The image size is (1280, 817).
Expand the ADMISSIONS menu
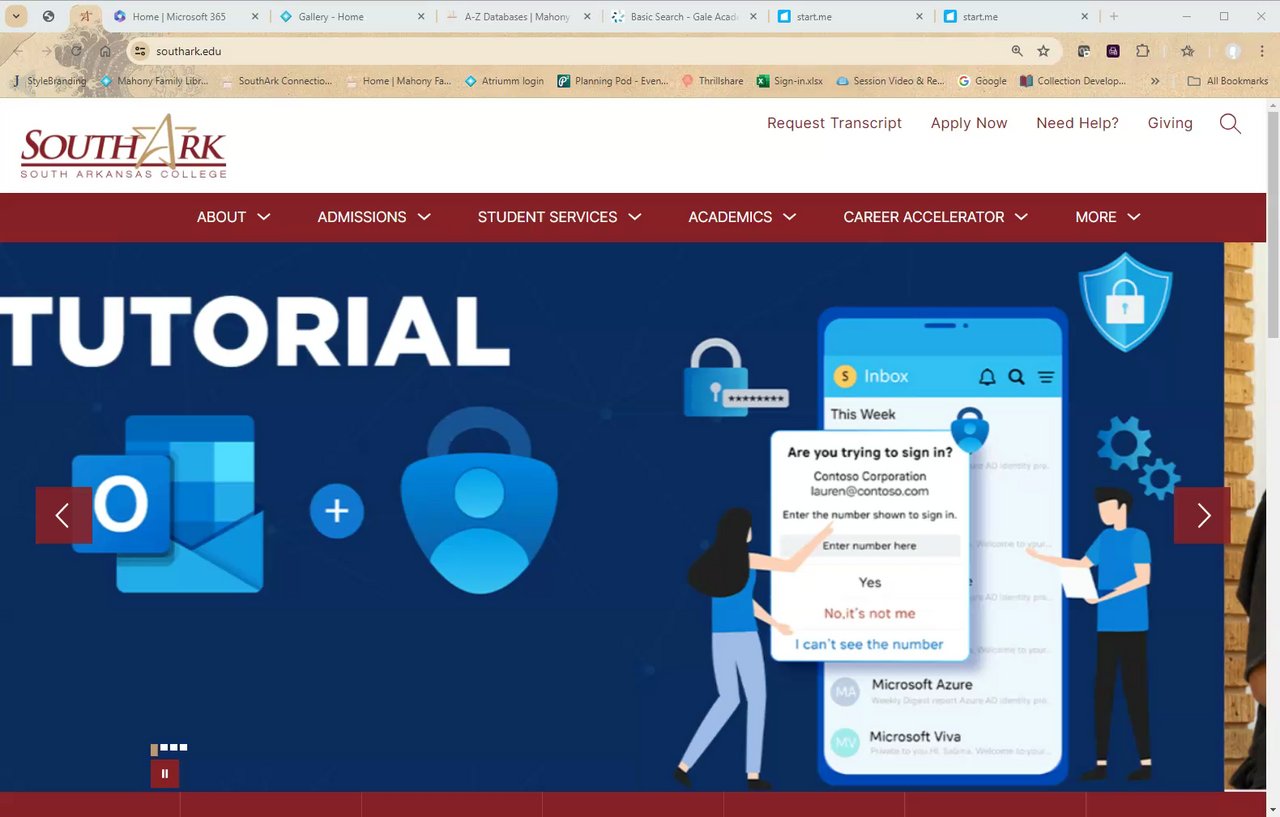[374, 217]
